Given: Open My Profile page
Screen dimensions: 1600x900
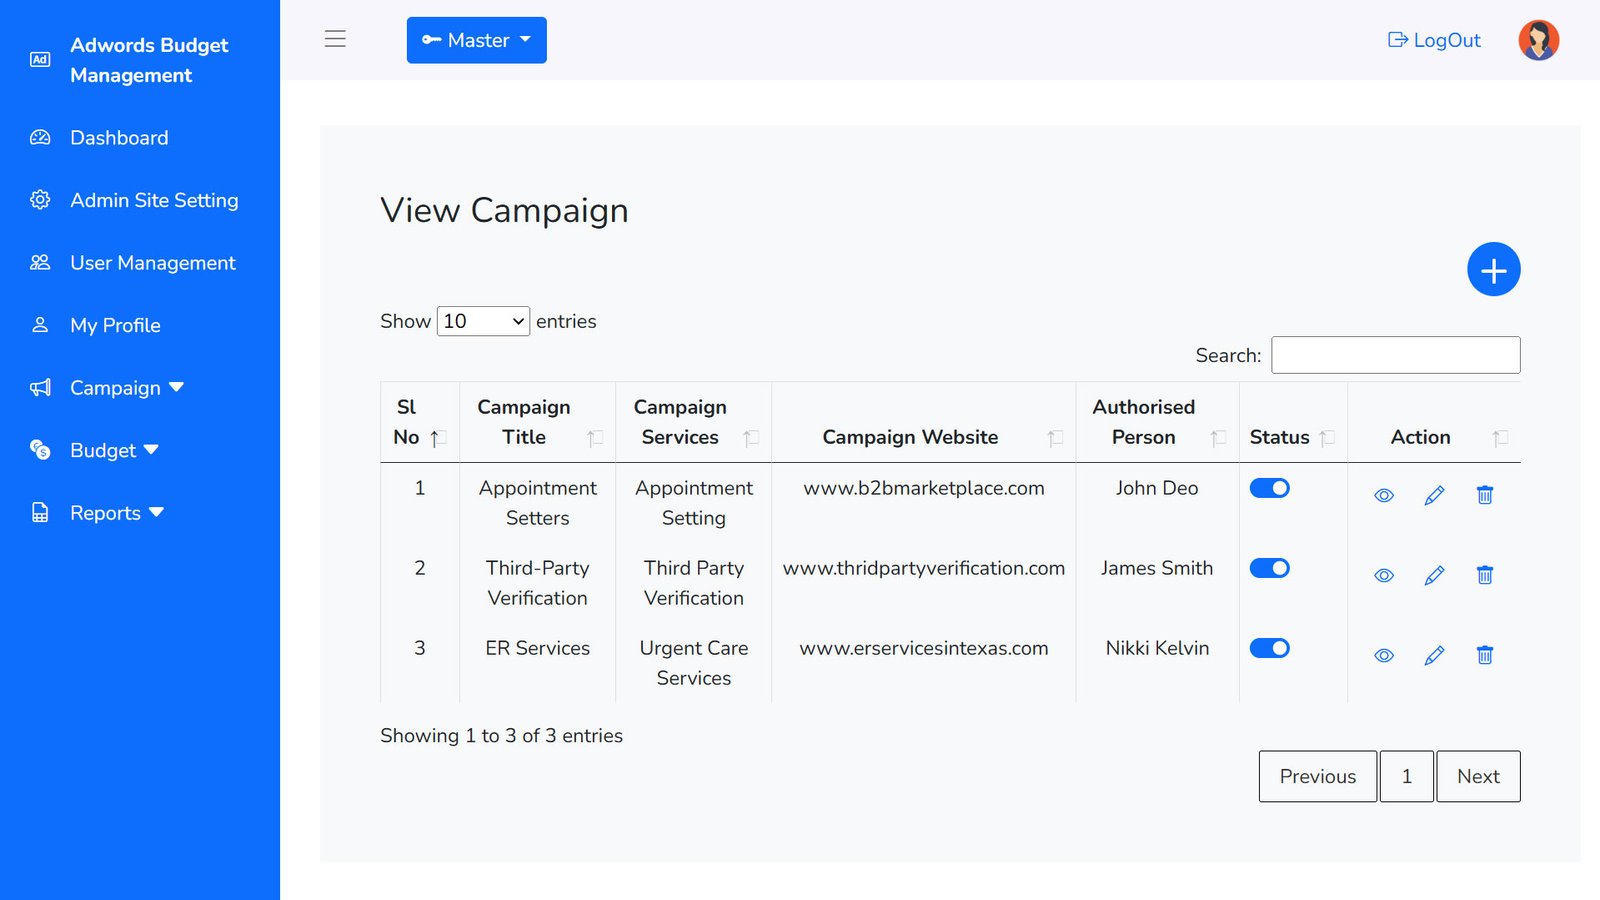Looking at the screenshot, I should pos(115,325).
